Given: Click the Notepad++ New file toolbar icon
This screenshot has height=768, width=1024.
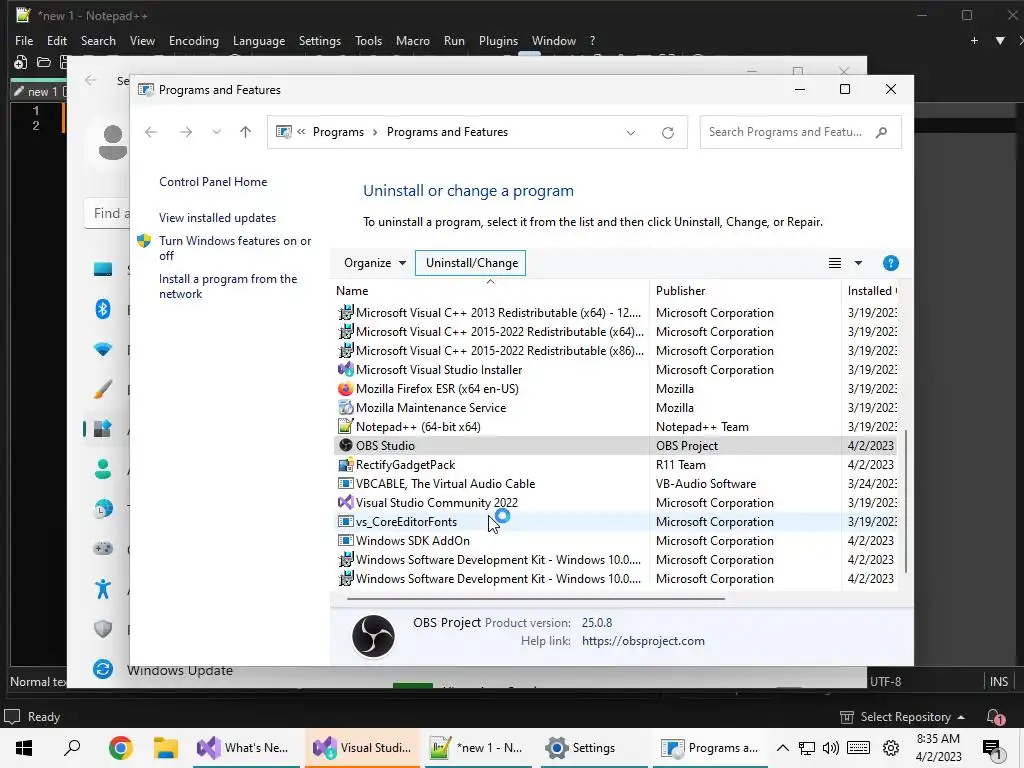Looking at the screenshot, I should tap(20, 63).
